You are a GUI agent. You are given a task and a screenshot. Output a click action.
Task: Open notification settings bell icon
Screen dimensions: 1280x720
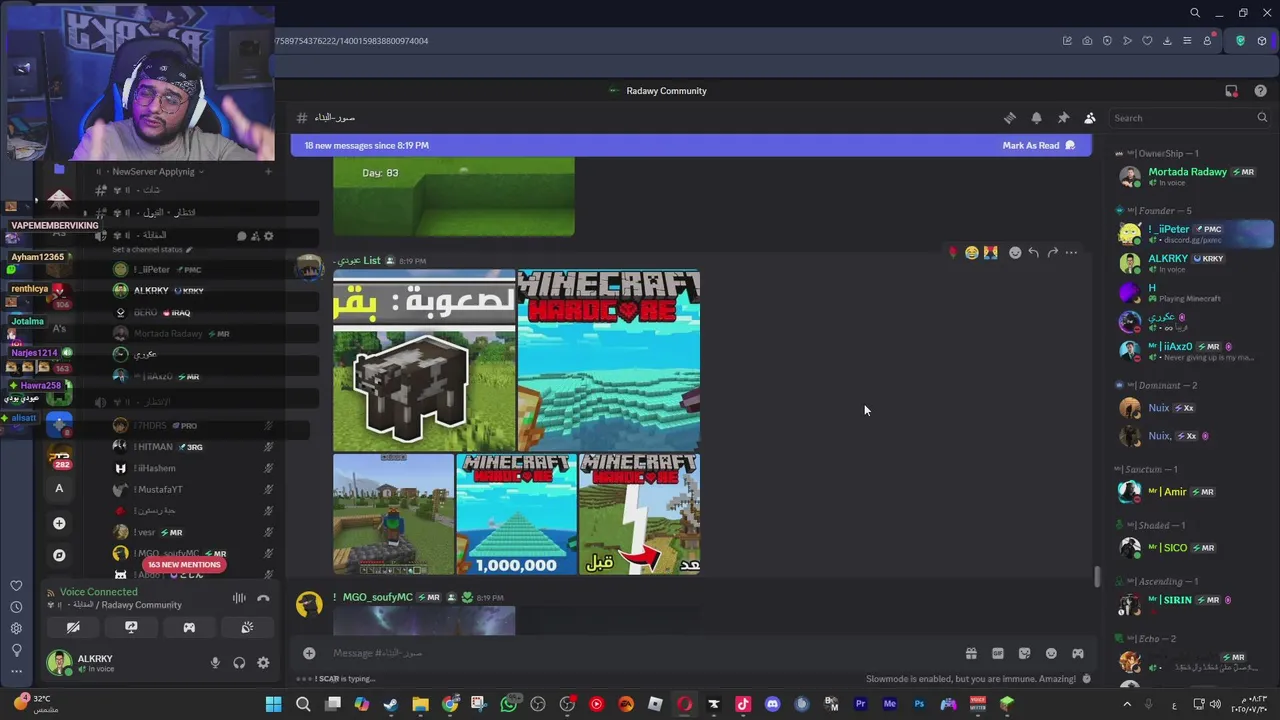(x=1037, y=118)
